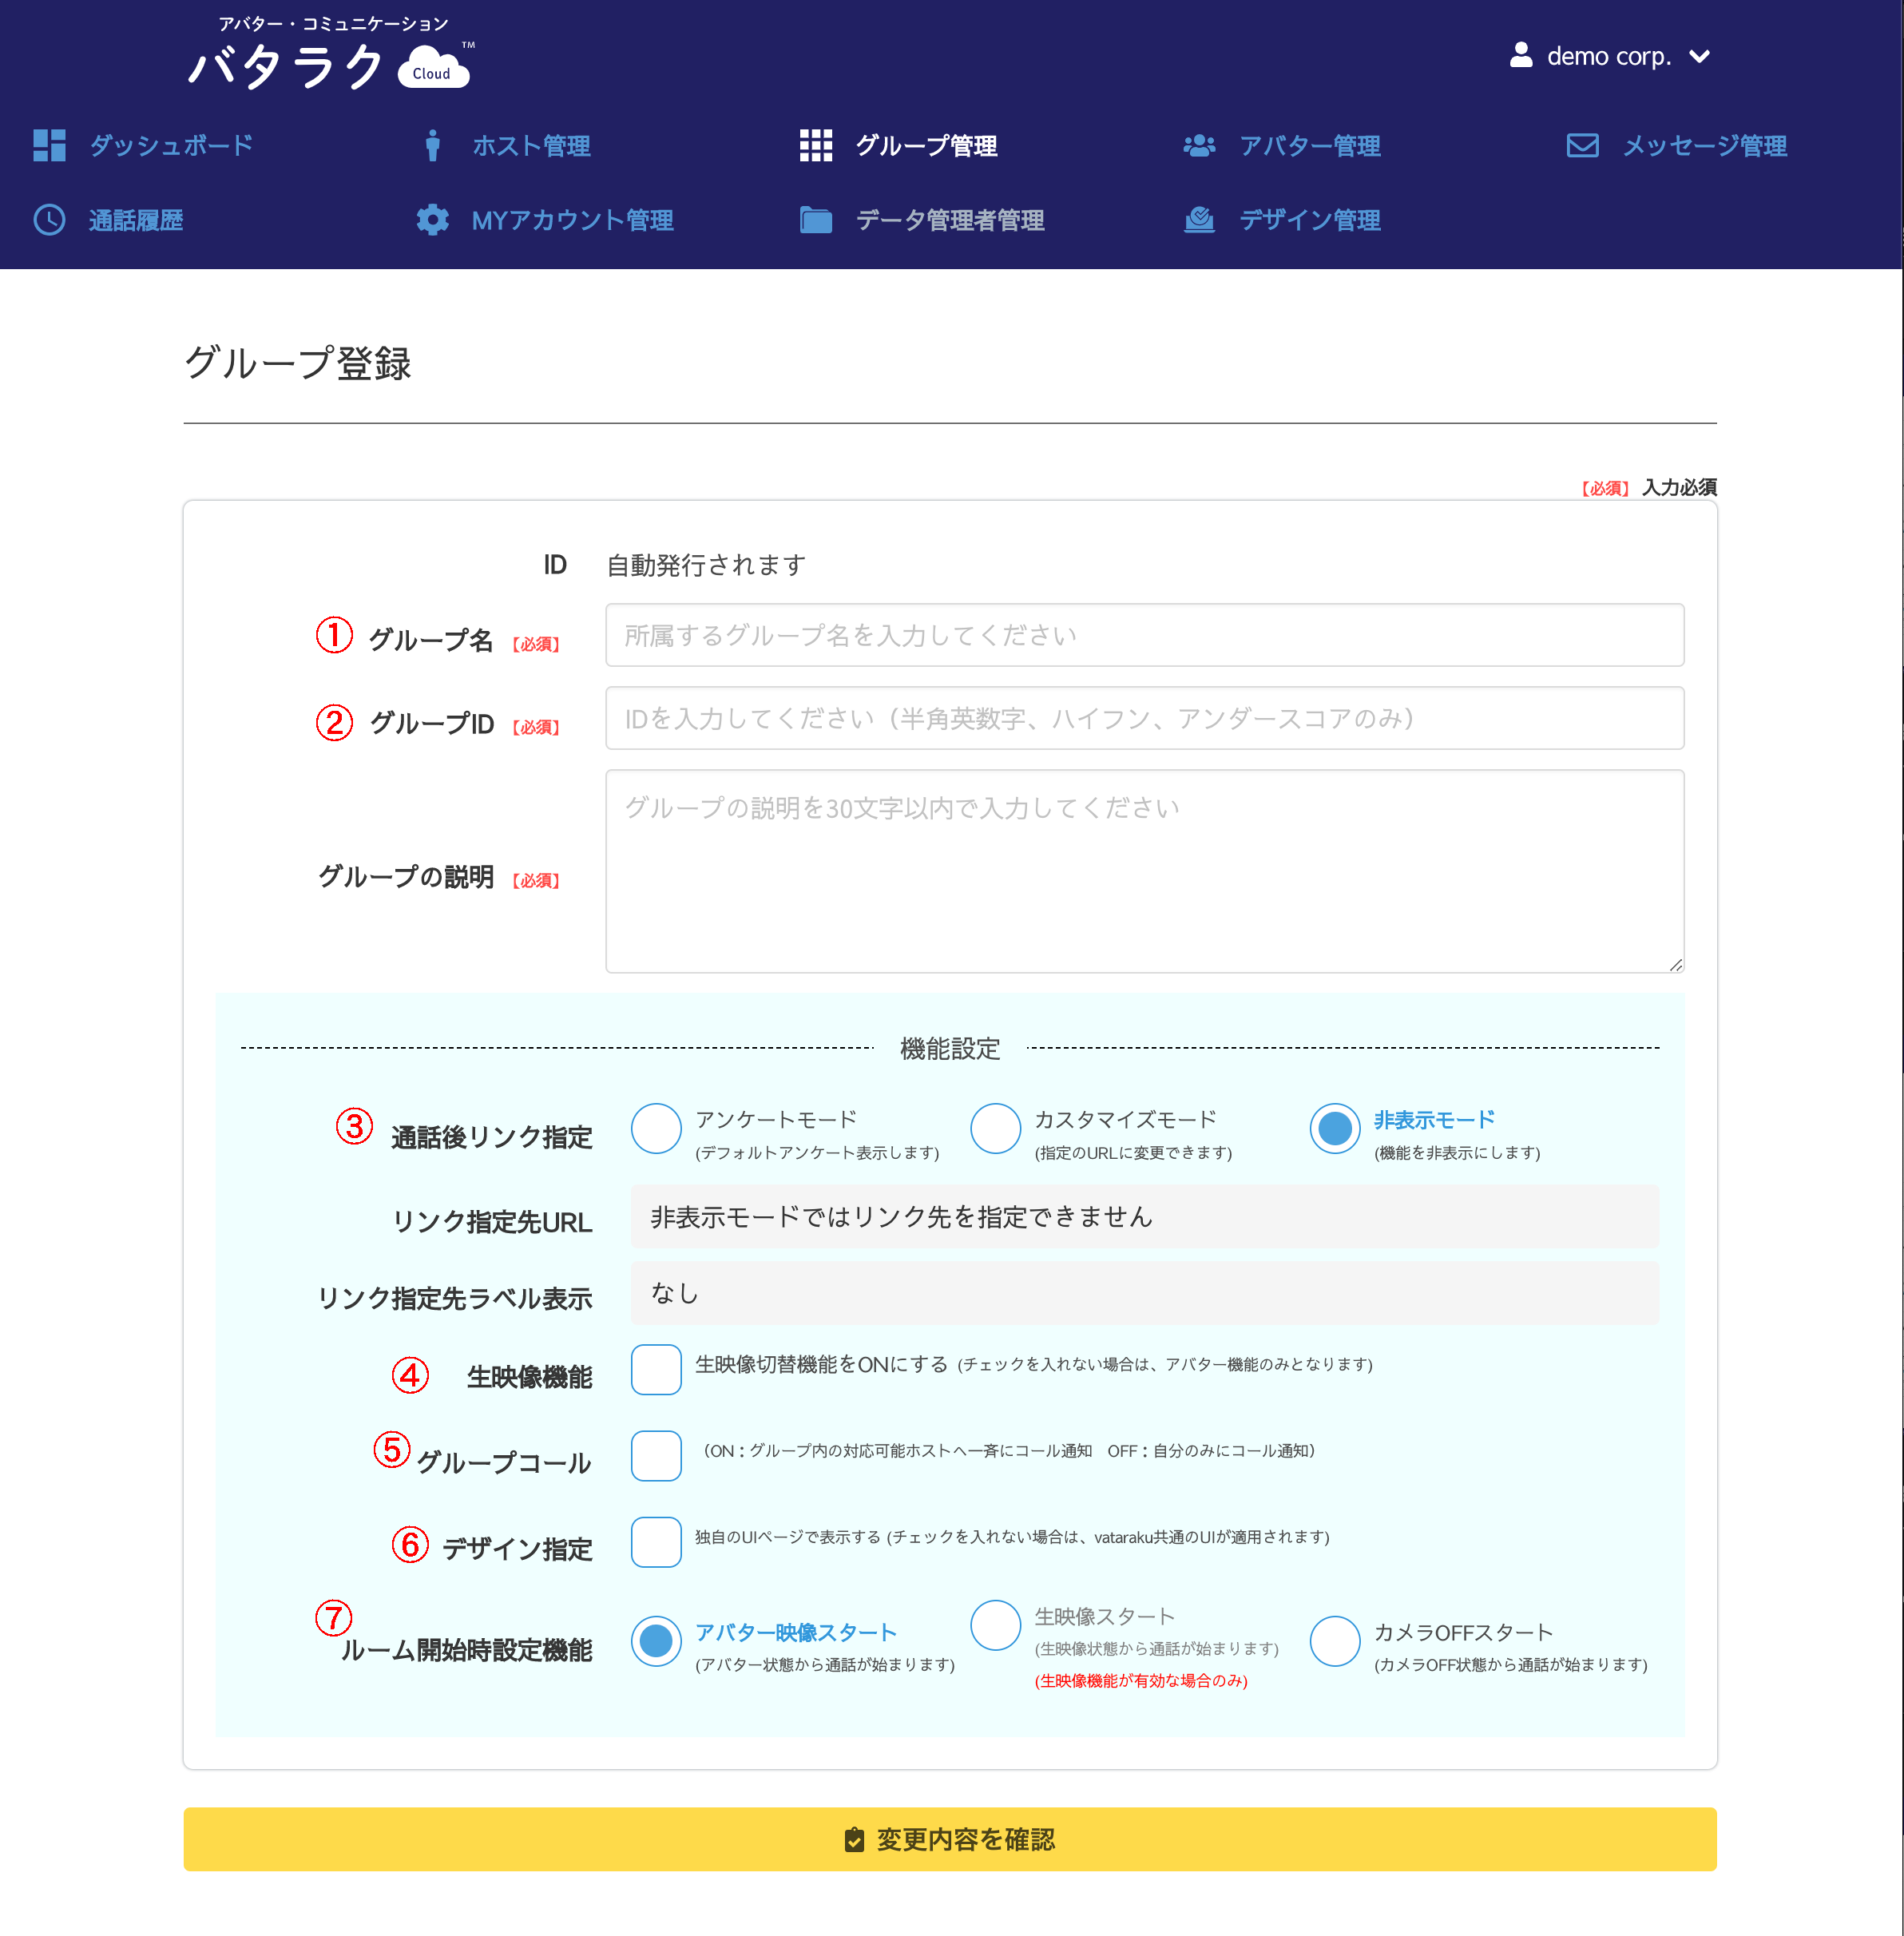
Task: Click the グループの説明 text area
Action: coord(1144,871)
